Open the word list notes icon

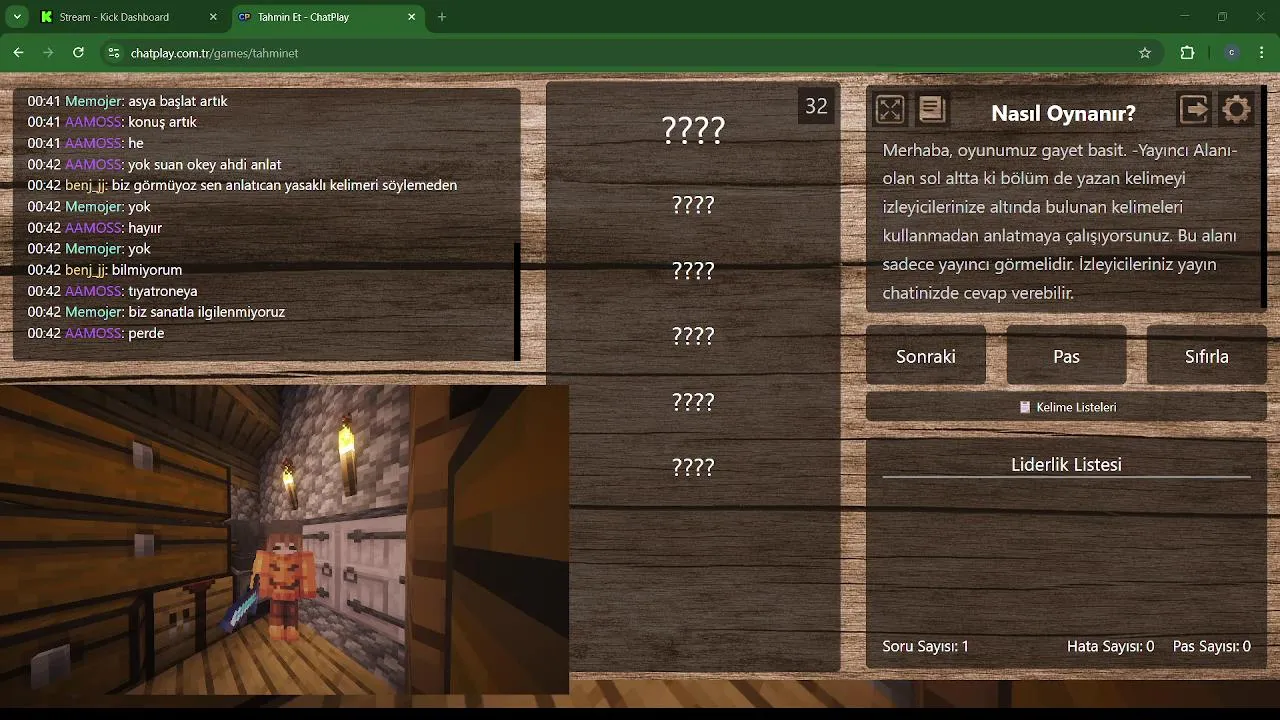(x=931, y=109)
